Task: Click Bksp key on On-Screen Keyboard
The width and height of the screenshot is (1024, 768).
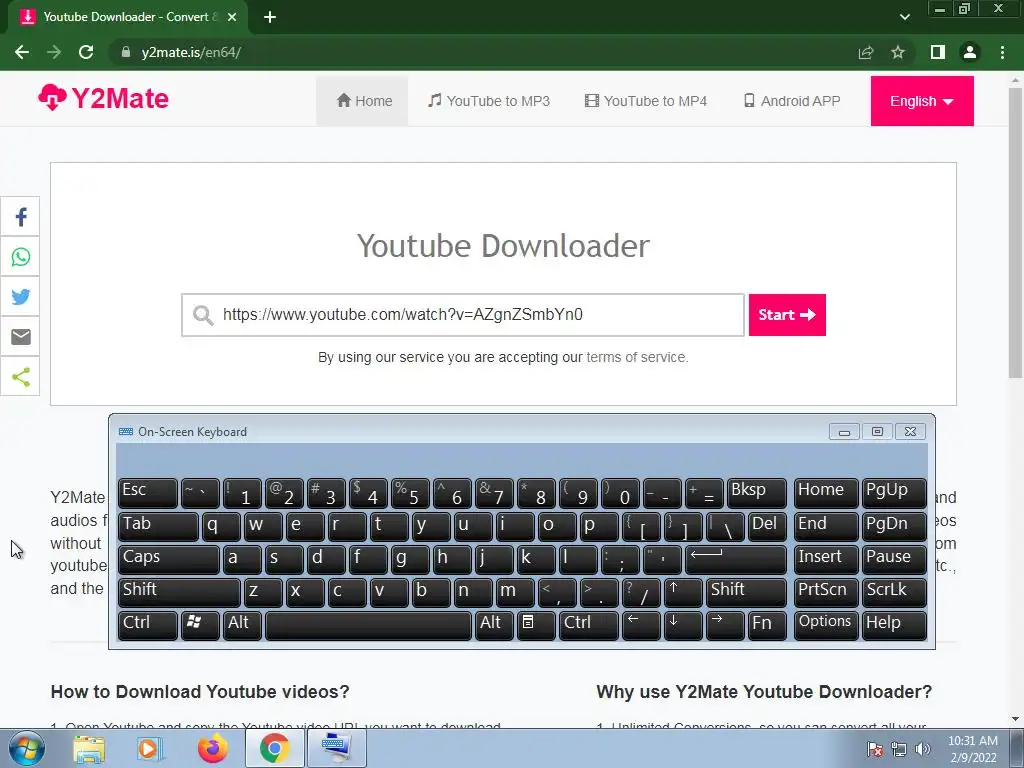Action: point(756,493)
